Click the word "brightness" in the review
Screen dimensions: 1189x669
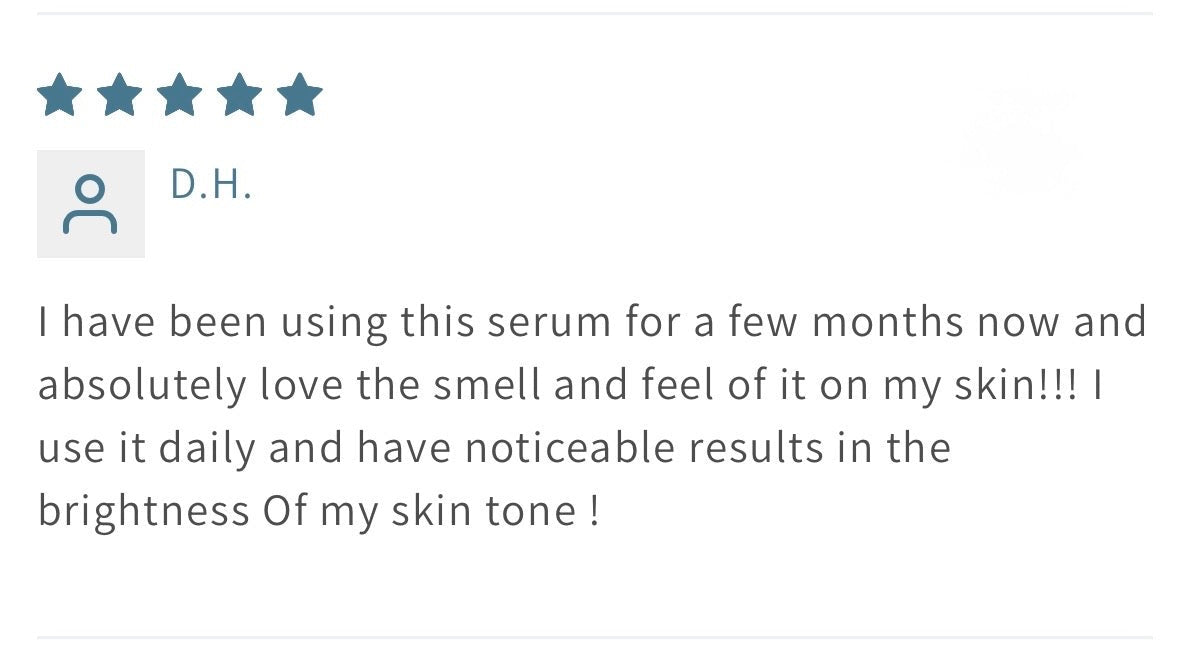(143, 511)
